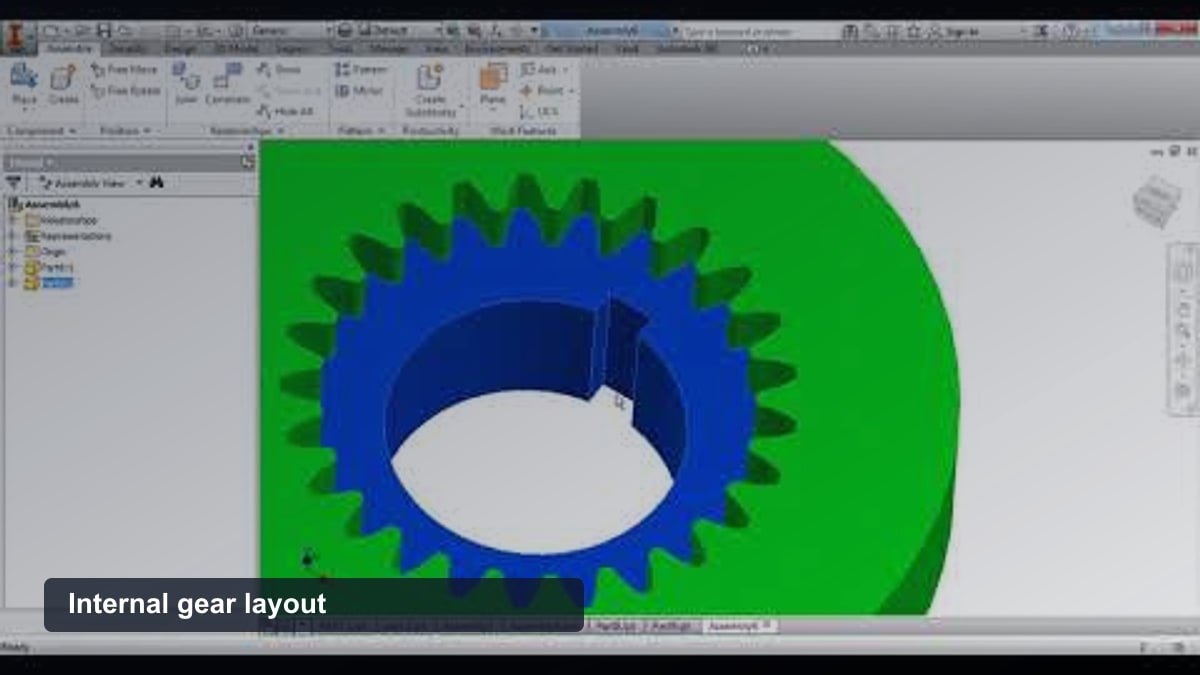This screenshot has height=675, width=1200.
Task: Click the Hide All relationships tool
Action: pyautogui.click(x=284, y=111)
